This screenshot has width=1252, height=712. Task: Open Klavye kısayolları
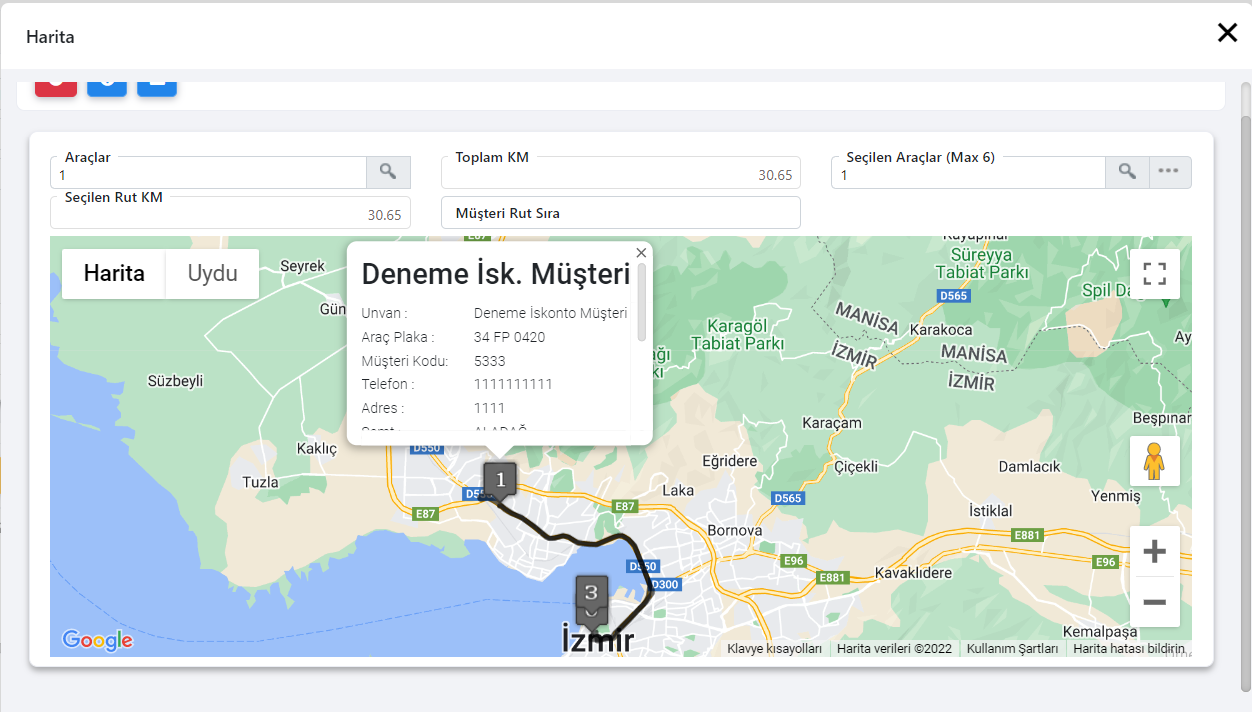click(774, 649)
